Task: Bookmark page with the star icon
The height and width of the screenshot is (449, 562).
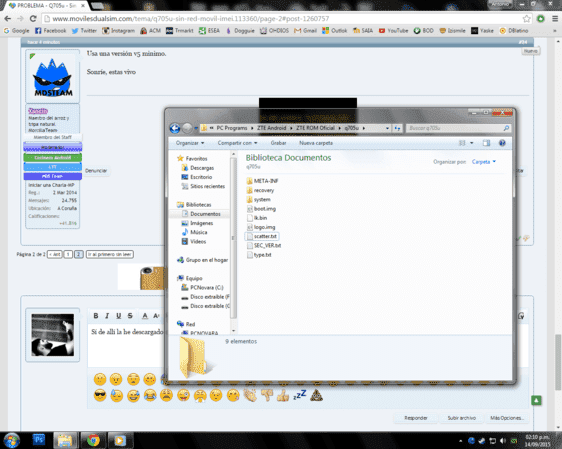Action: tap(526, 19)
